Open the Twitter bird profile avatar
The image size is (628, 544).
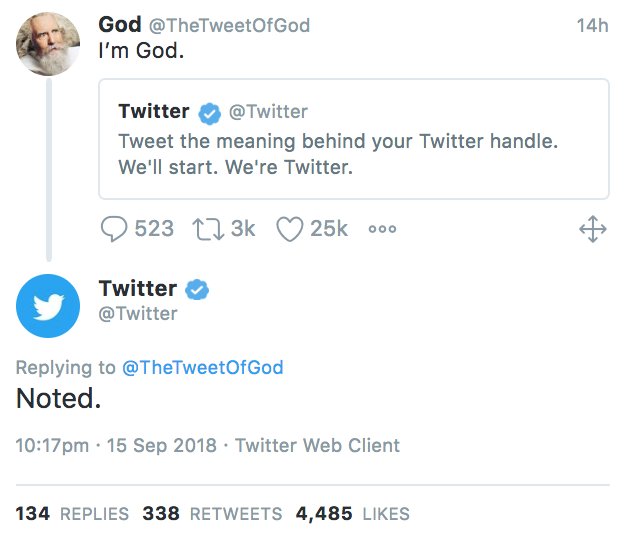pos(48,306)
